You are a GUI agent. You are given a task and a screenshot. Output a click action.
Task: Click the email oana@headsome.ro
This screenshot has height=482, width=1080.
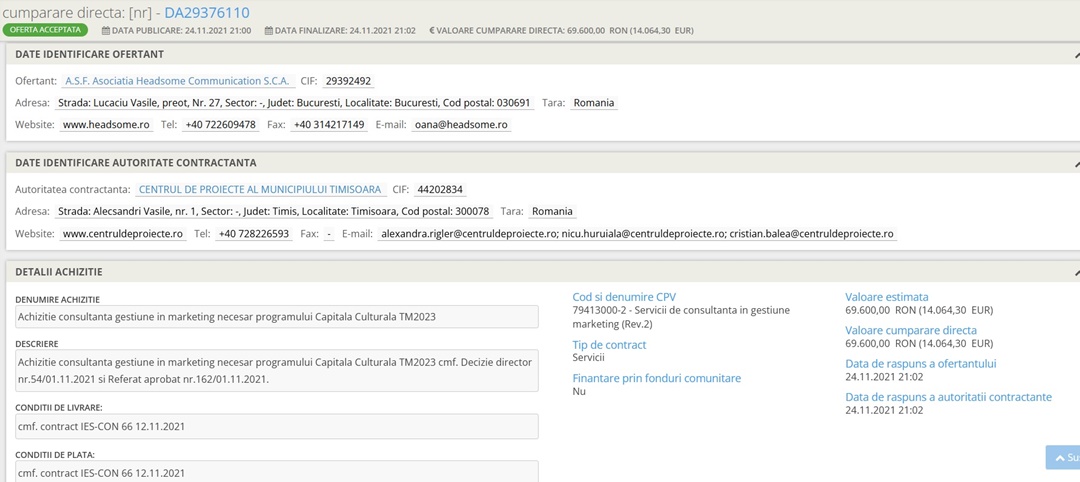click(461, 125)
